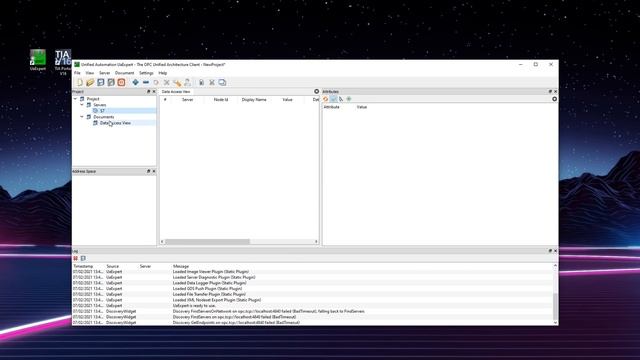Viewport: 640px width, 360px height.
Task: Click scroll up arrow in Log panel
Action: pos(555,266)
